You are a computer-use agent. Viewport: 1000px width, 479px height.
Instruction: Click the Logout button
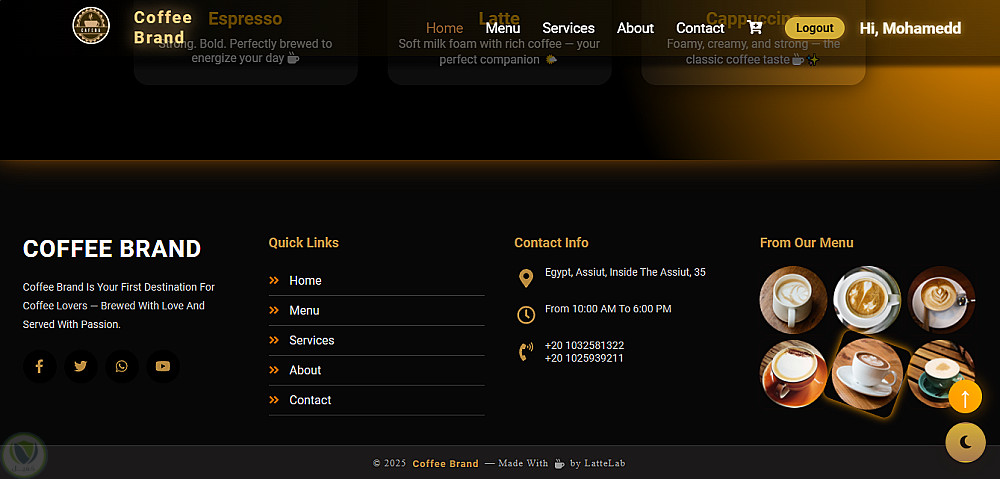coord(814,28)
